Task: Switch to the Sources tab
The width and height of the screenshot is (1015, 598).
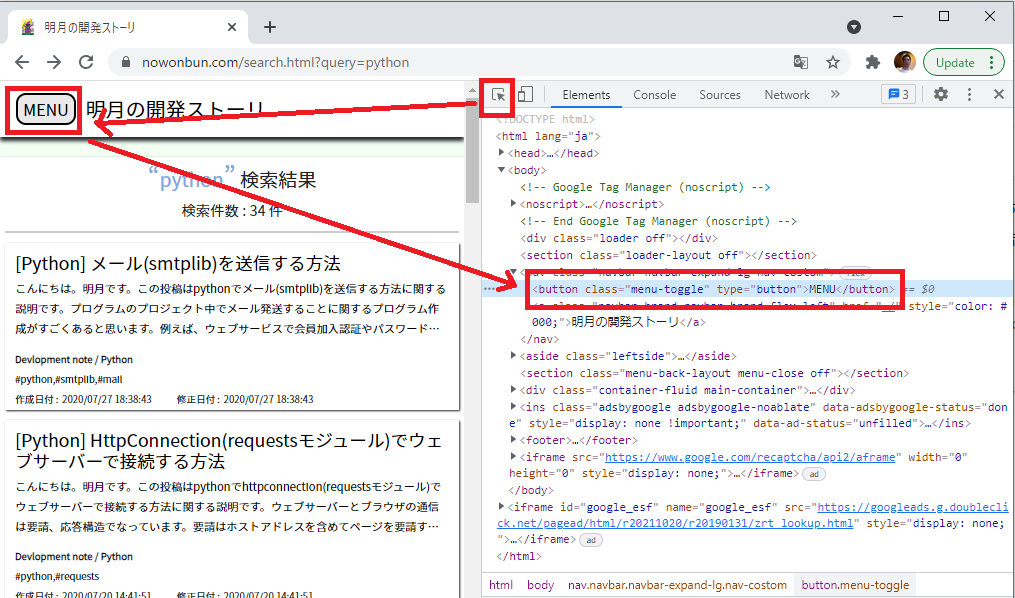Action: click(720, 94)
